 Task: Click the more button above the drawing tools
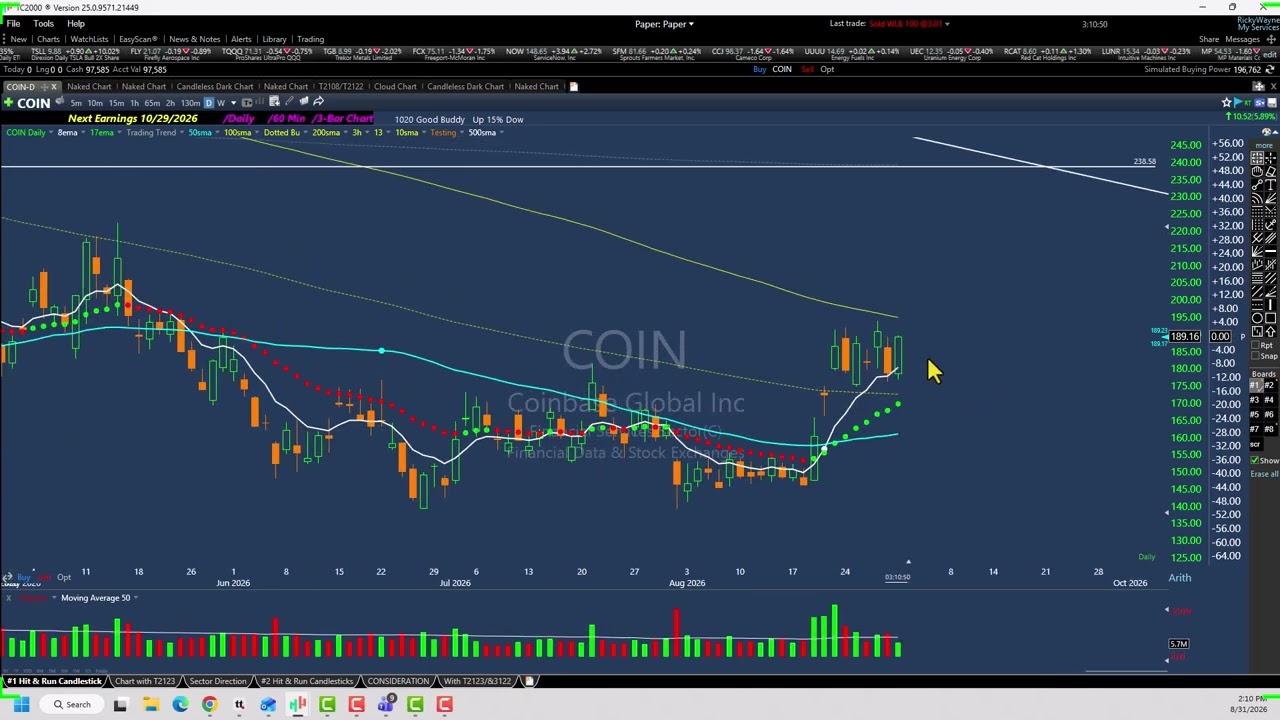pyautogui.click(x=1264, y=146)
